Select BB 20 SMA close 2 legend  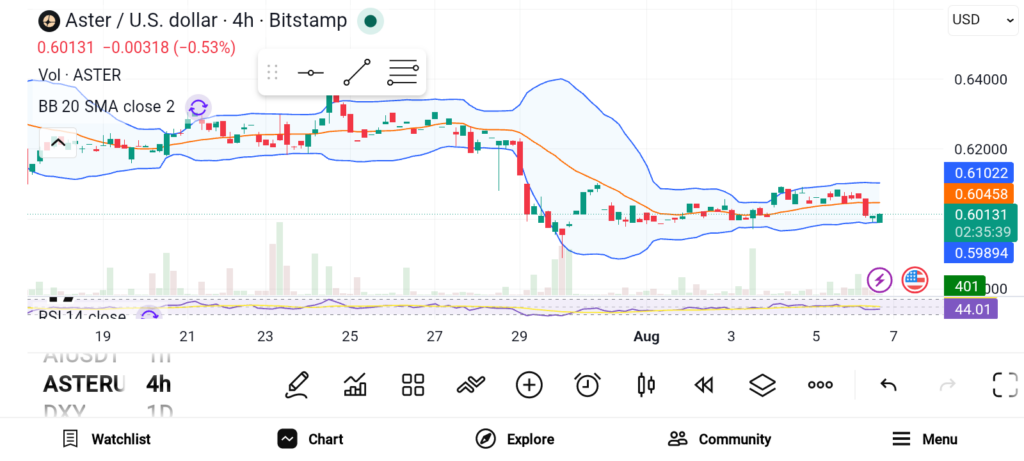(x=106, y=106)
